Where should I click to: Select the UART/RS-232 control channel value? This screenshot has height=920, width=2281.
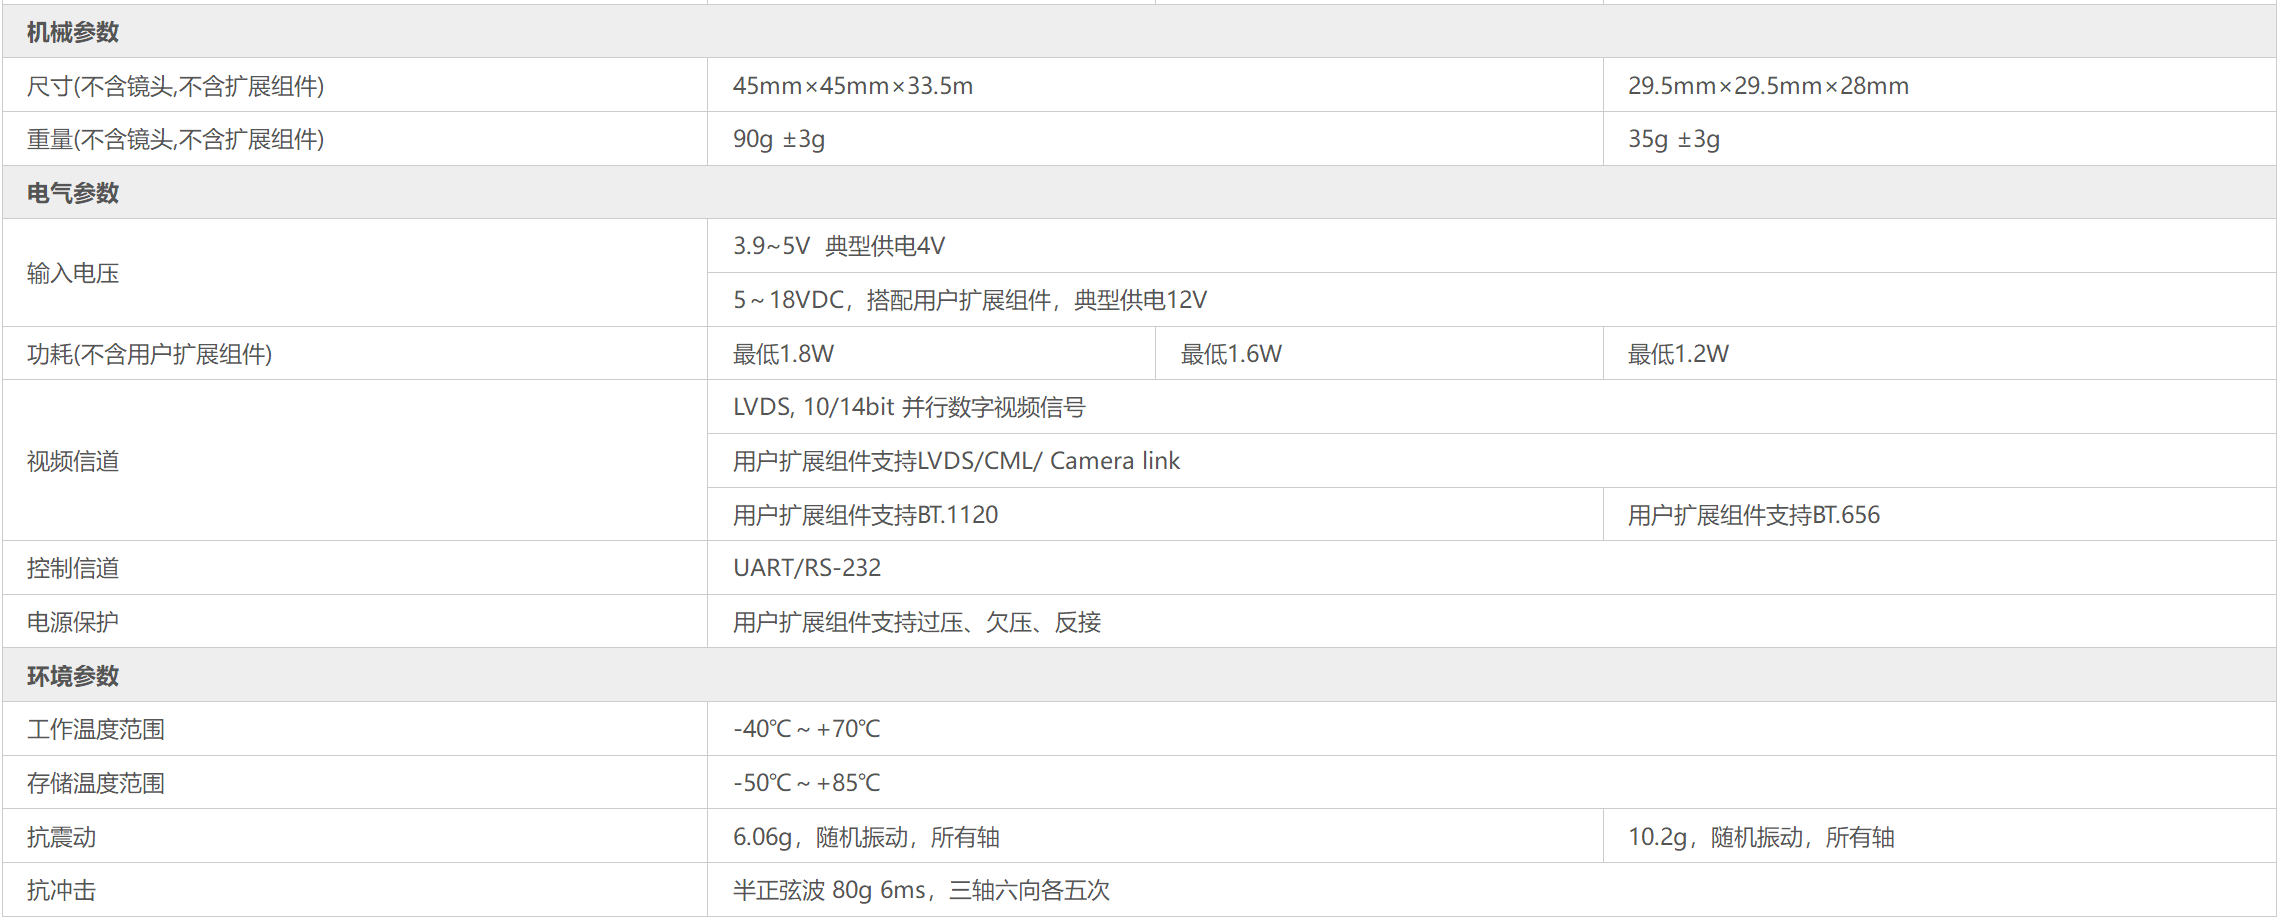(x=806, y=568)
